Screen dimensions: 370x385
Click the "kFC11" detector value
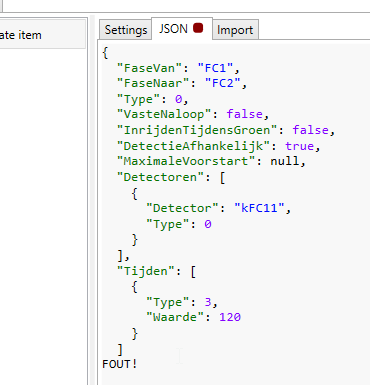click(x=259, y=208)
